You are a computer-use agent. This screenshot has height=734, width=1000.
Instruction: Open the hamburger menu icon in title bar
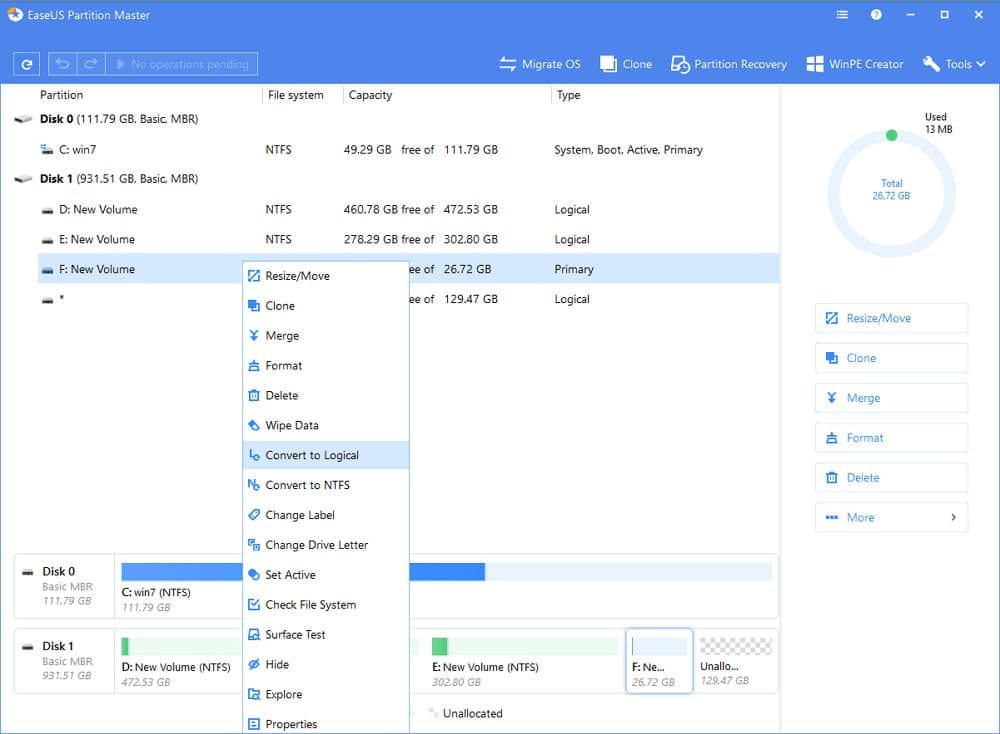pyautogui.click(x=843, y=15)
